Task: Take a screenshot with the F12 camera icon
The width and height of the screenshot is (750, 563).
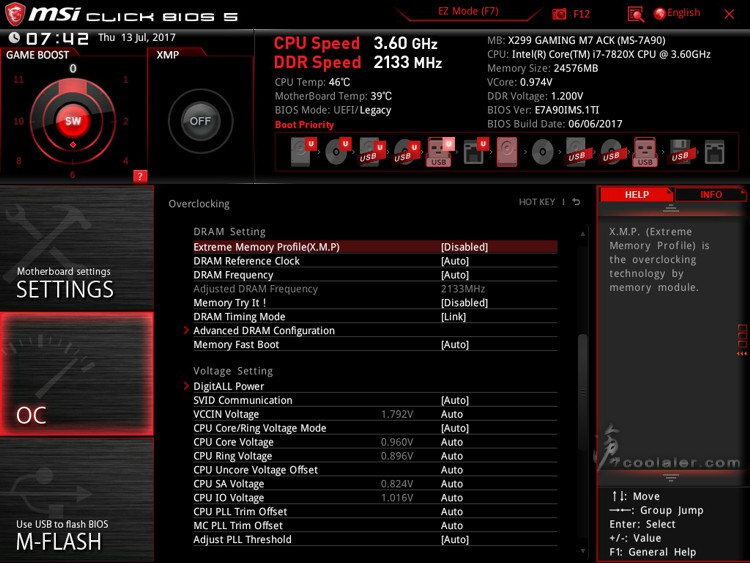Action: coord(559,14)
